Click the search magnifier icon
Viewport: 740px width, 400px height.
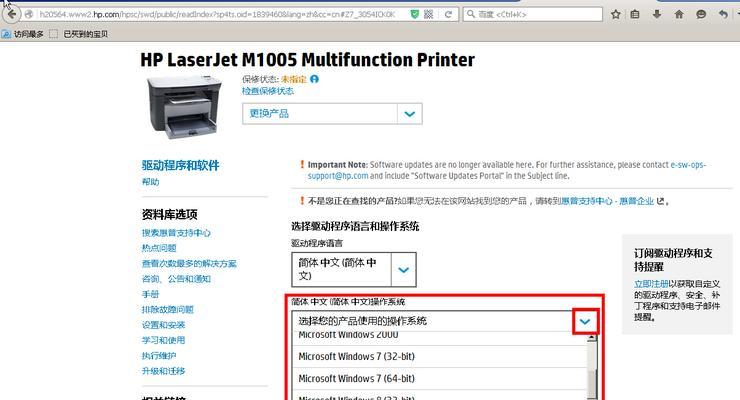[x=471, y=14]
